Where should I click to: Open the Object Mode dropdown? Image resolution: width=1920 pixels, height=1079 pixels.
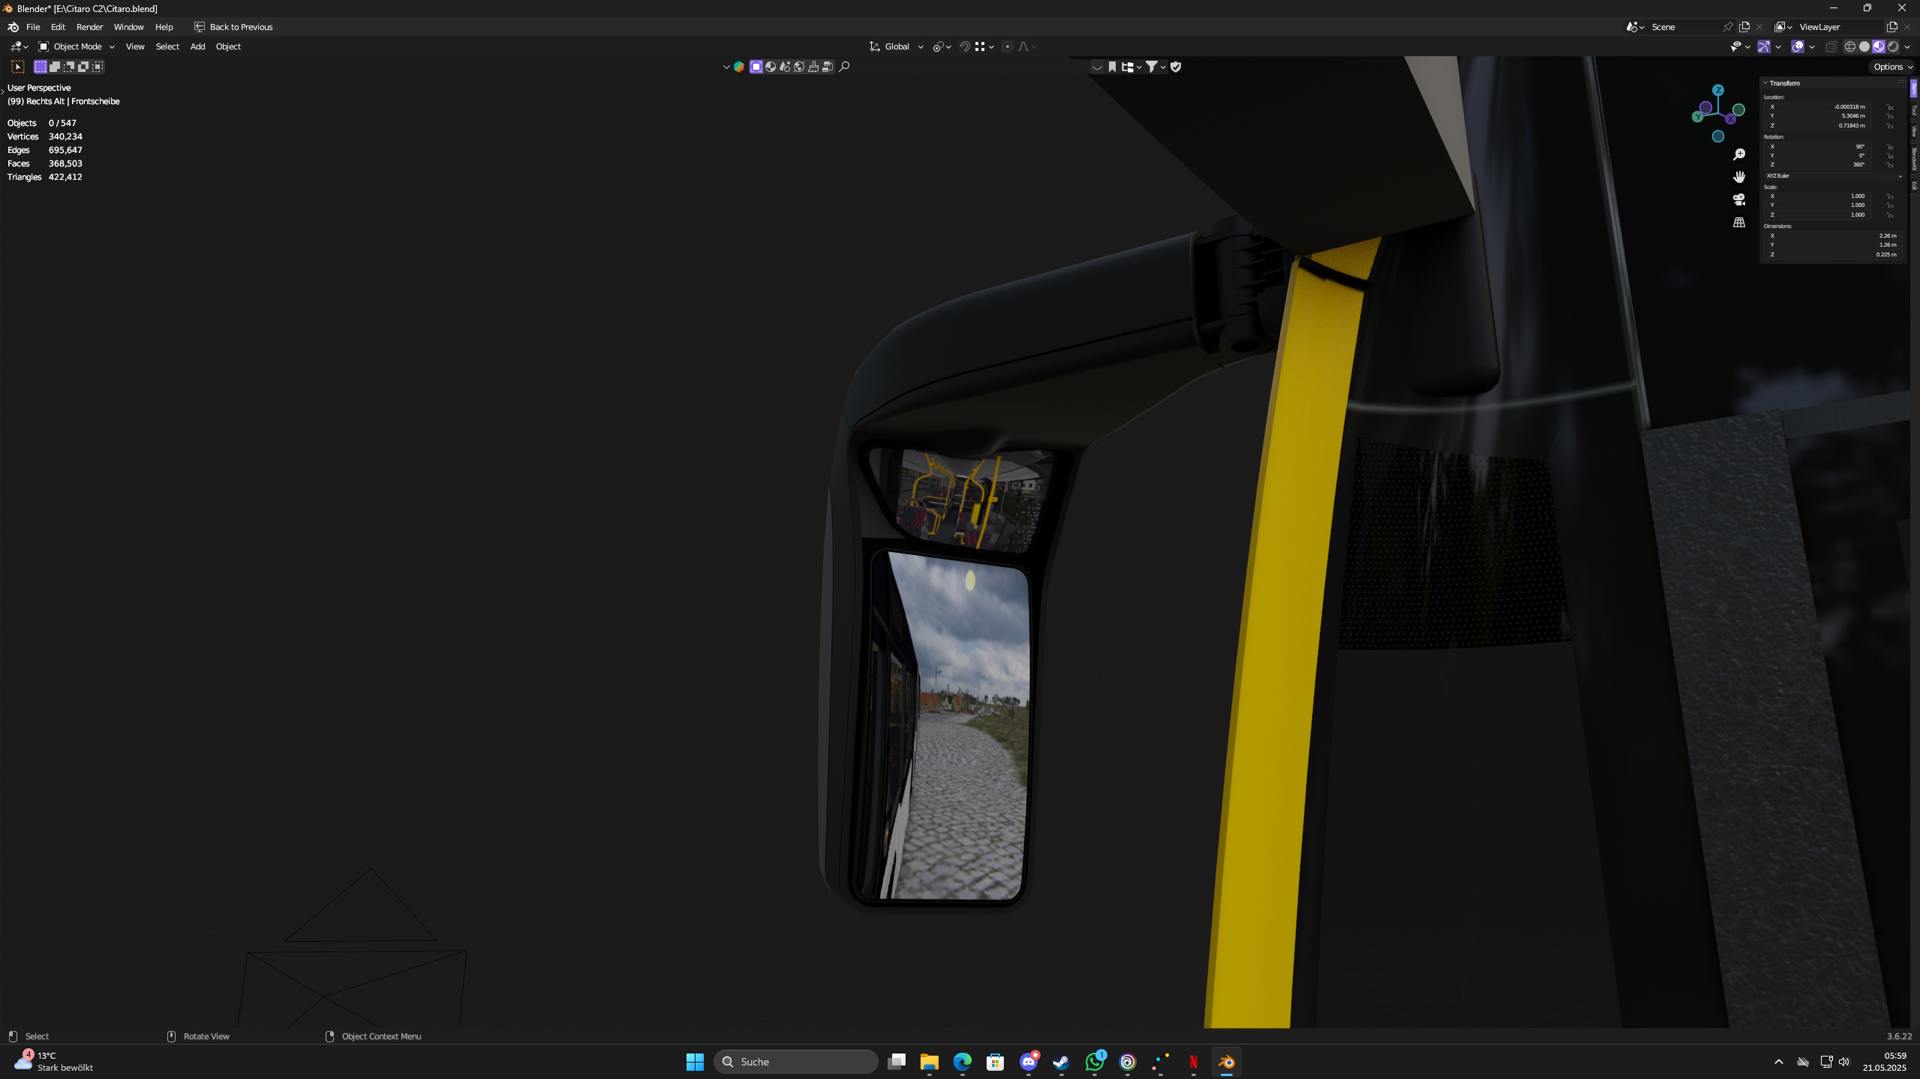77,47
